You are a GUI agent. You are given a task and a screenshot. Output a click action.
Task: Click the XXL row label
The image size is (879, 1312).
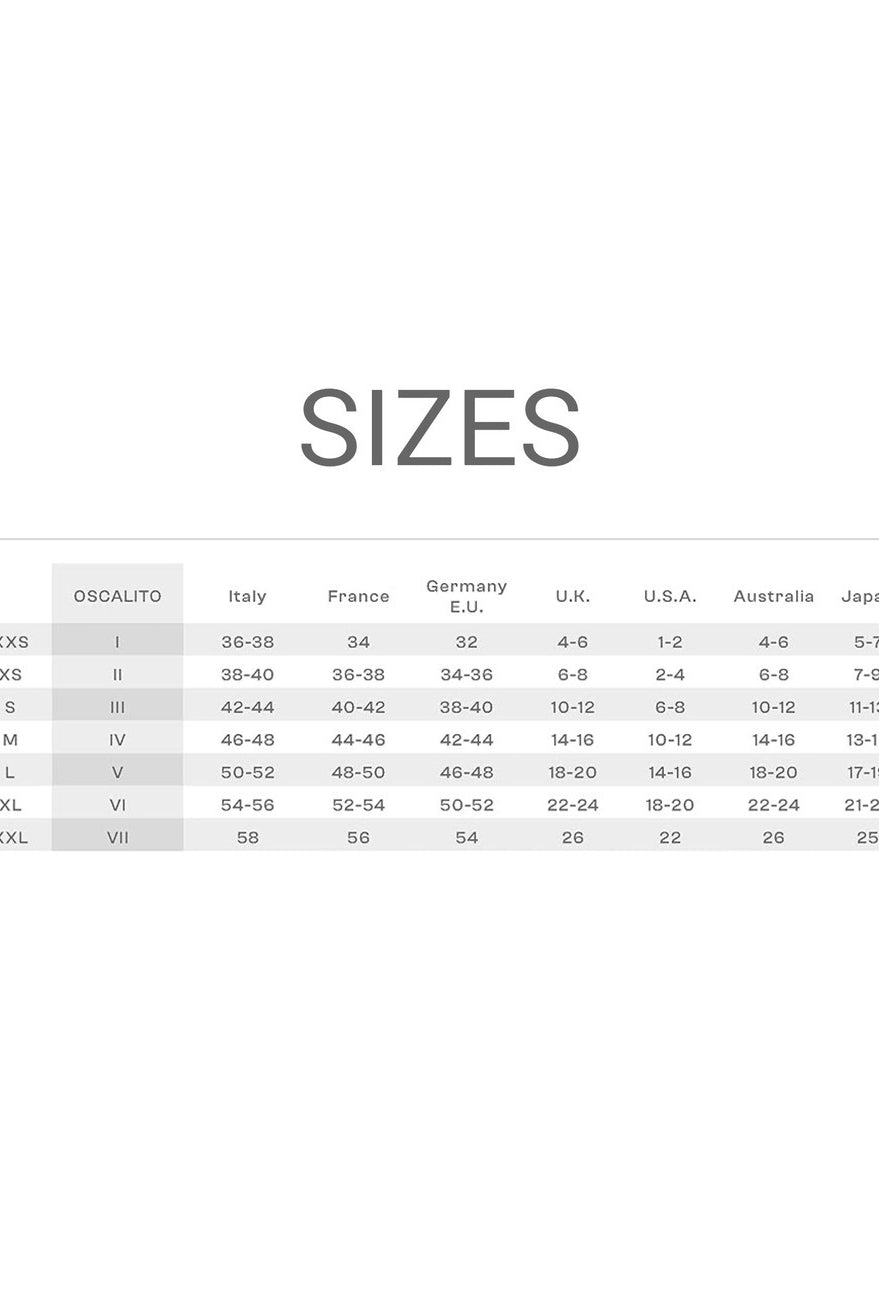(x=13, y=838)
